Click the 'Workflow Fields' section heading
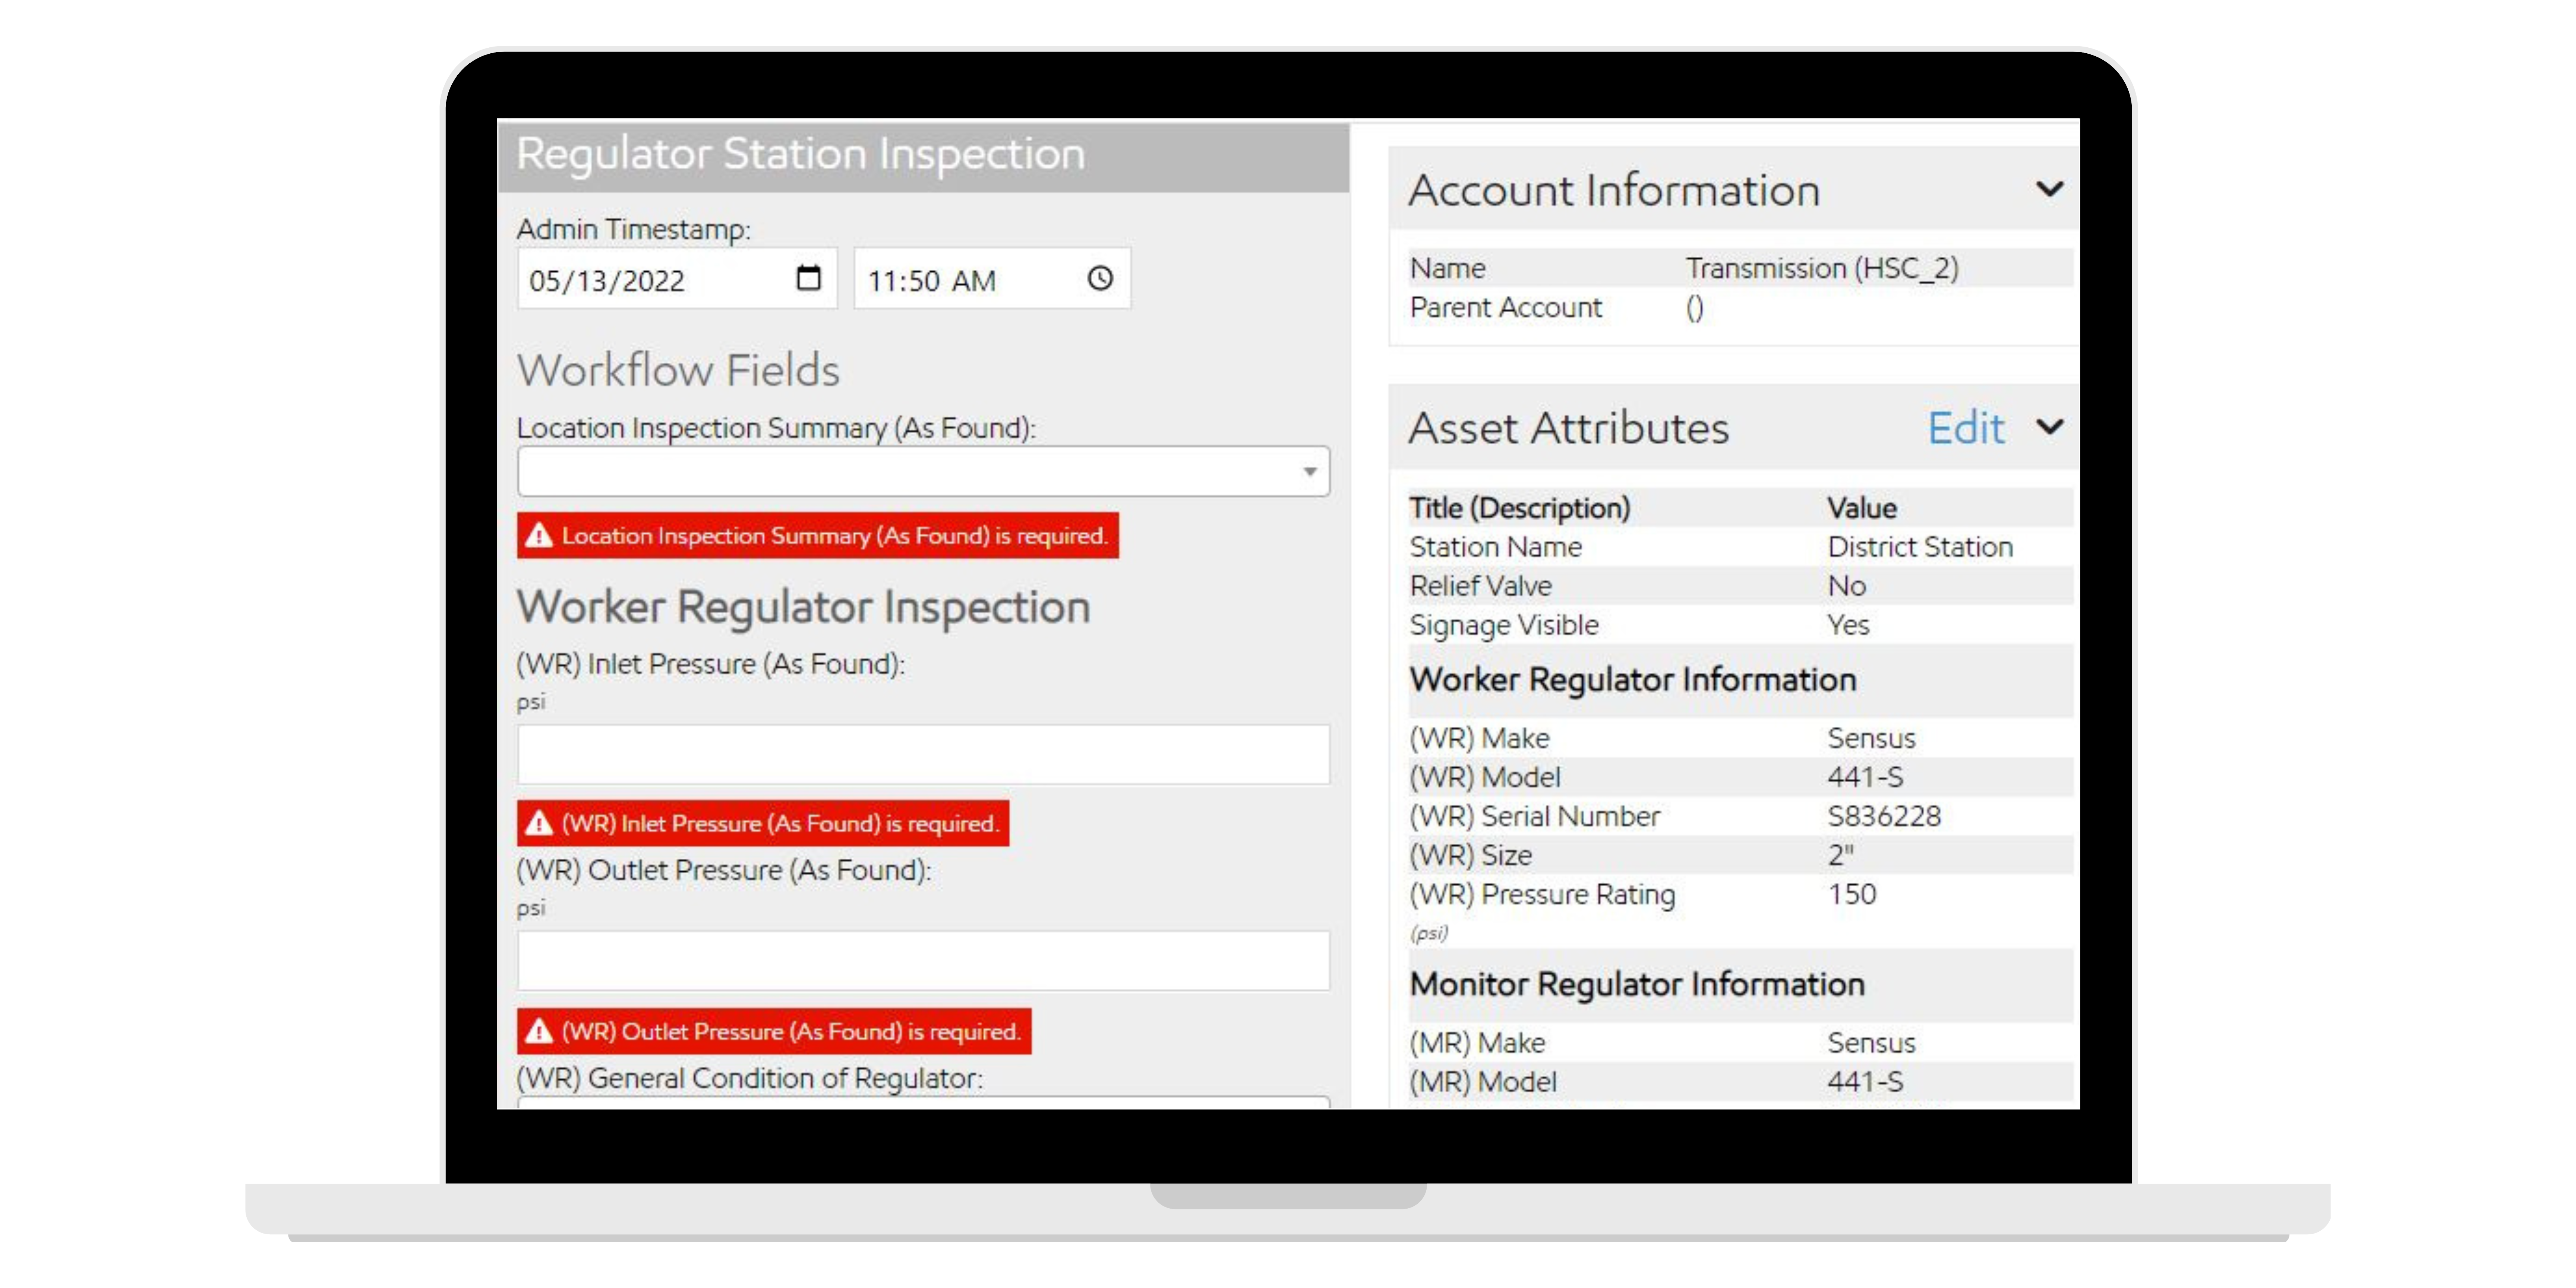The image size is (2576, 1288). (678, 370)
